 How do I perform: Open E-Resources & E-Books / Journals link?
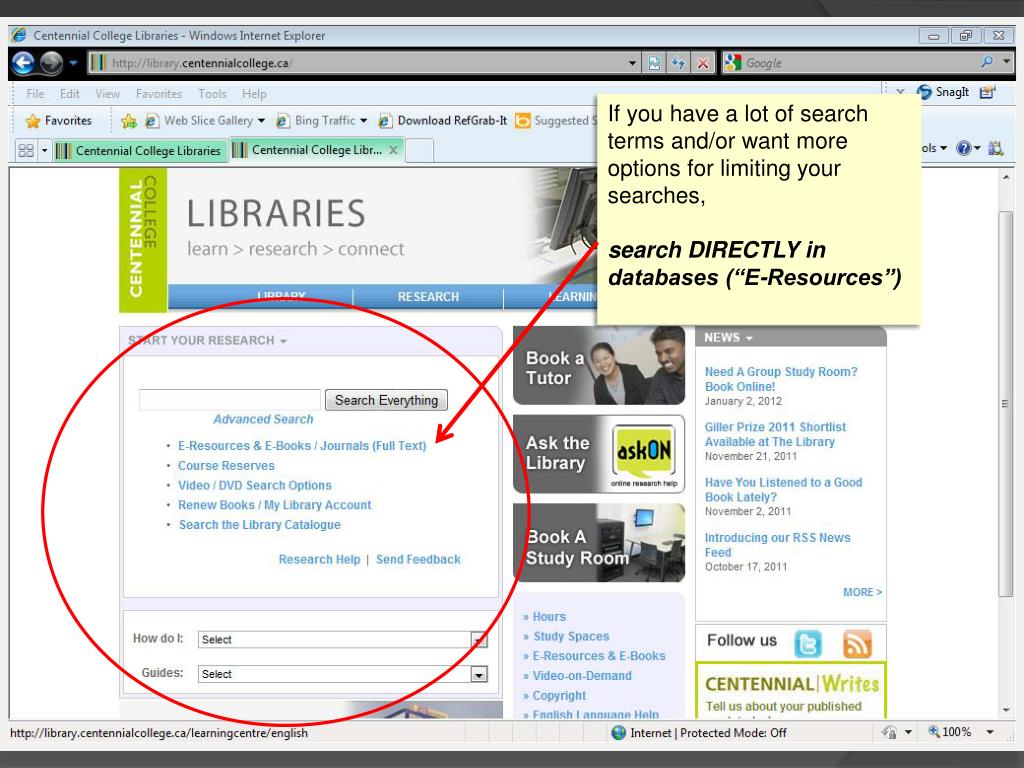[302, 445]
